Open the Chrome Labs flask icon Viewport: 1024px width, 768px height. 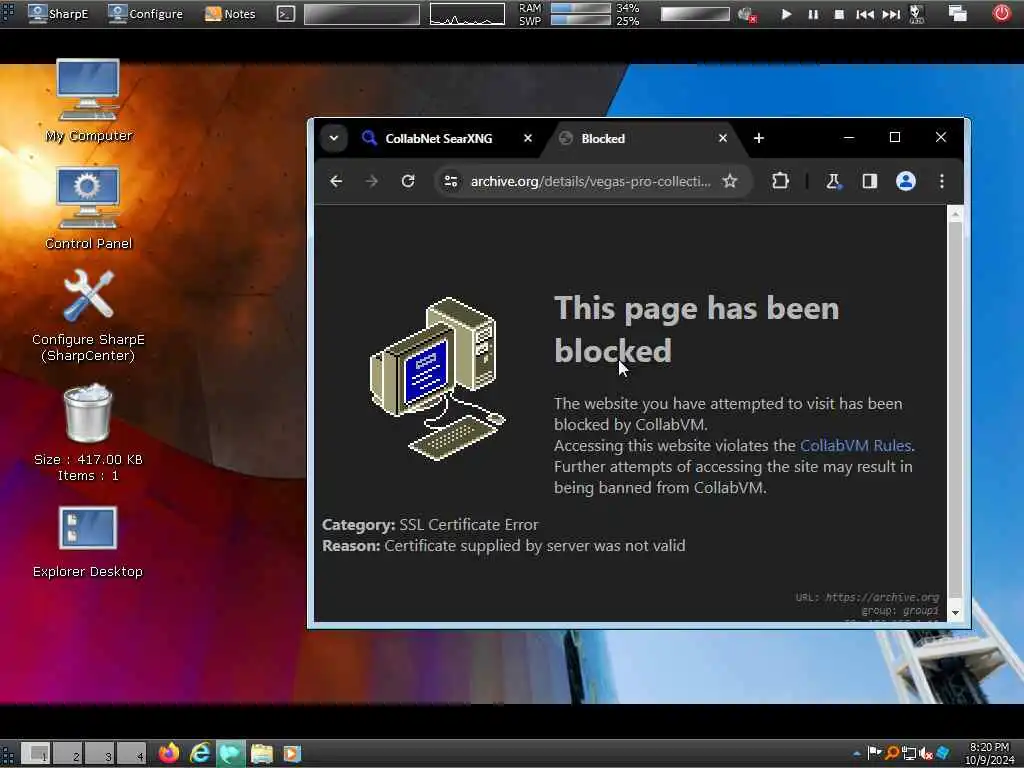[833, 182]
